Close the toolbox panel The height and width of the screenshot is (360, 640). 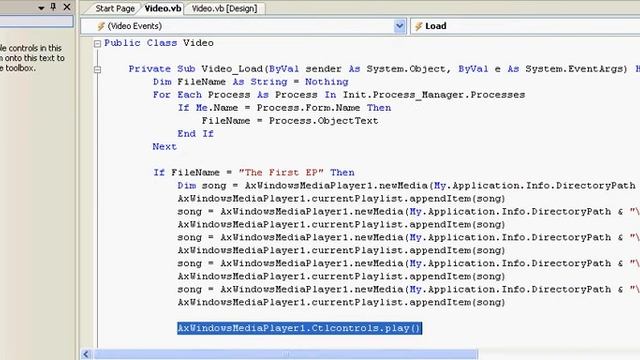point(67,7)
